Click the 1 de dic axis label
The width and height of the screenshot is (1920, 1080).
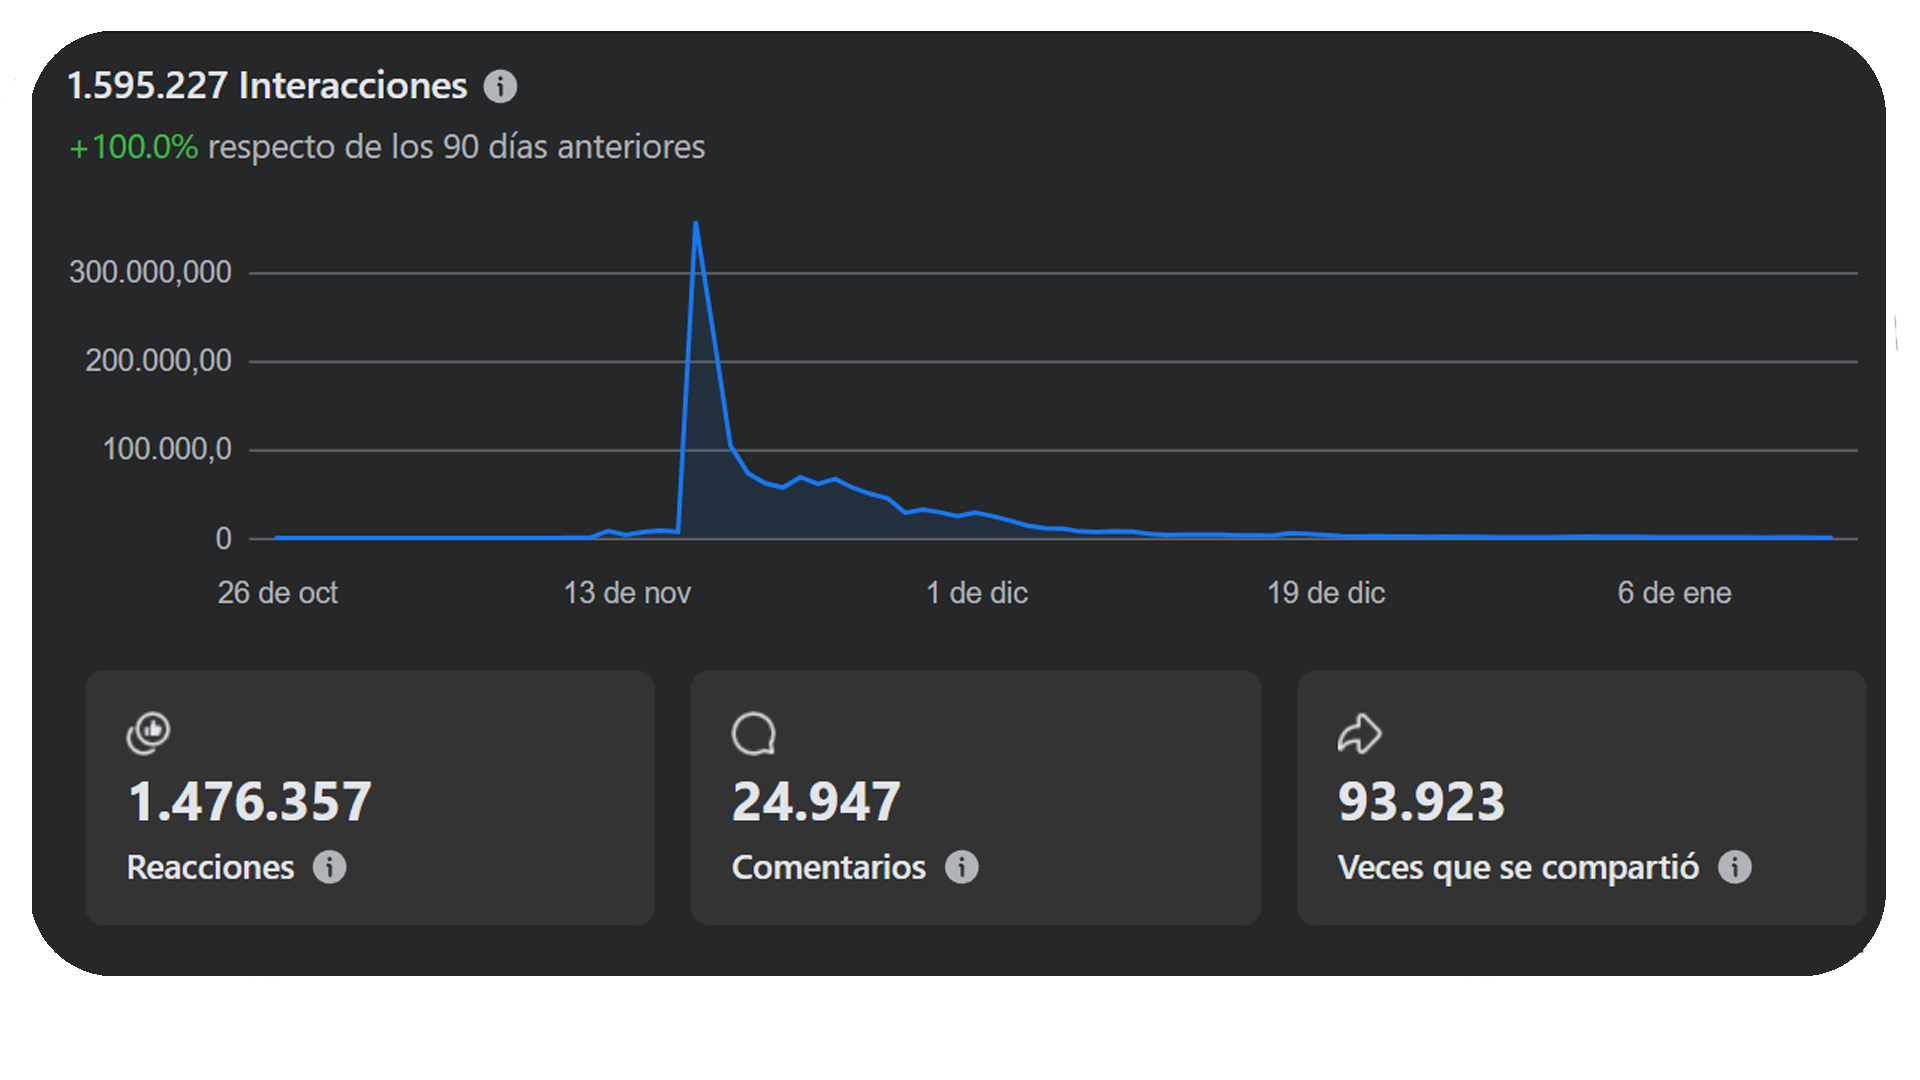point(977,593)
